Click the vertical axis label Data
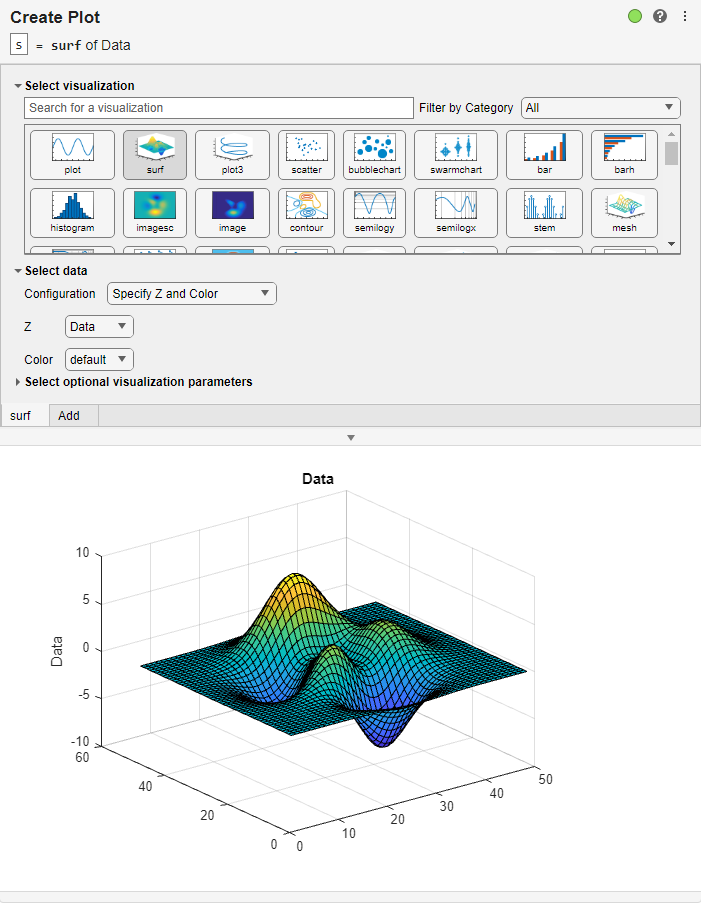This screenshot has width=701, height=904. (56, 651)
